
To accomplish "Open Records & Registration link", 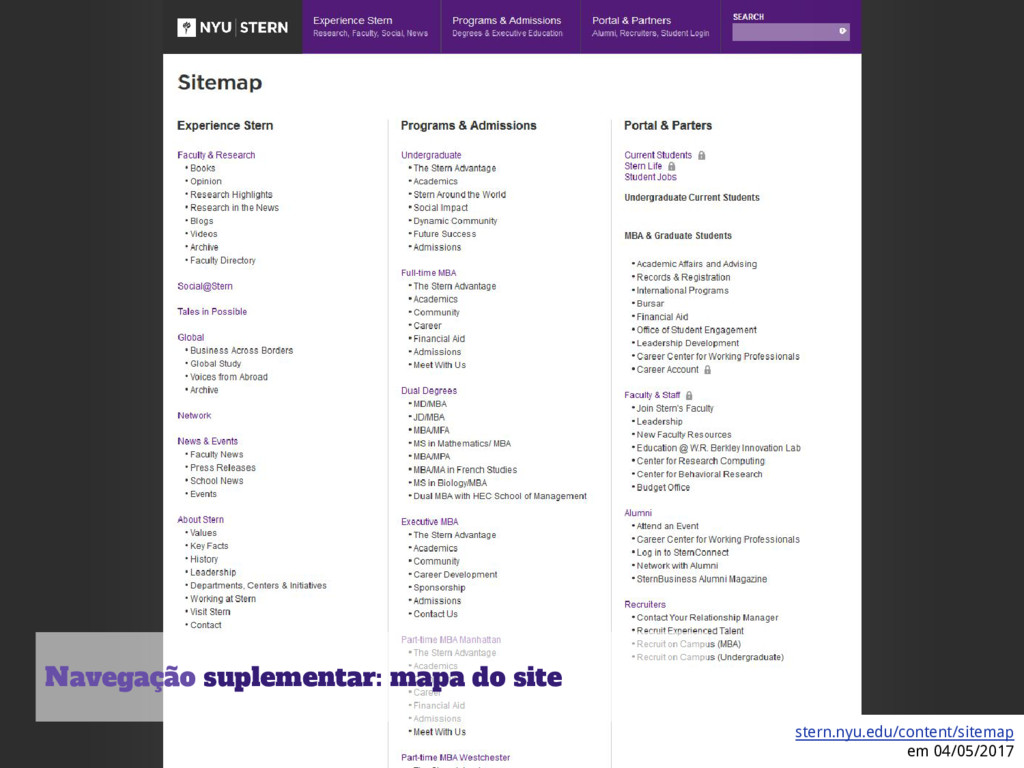I will point(684,278).
